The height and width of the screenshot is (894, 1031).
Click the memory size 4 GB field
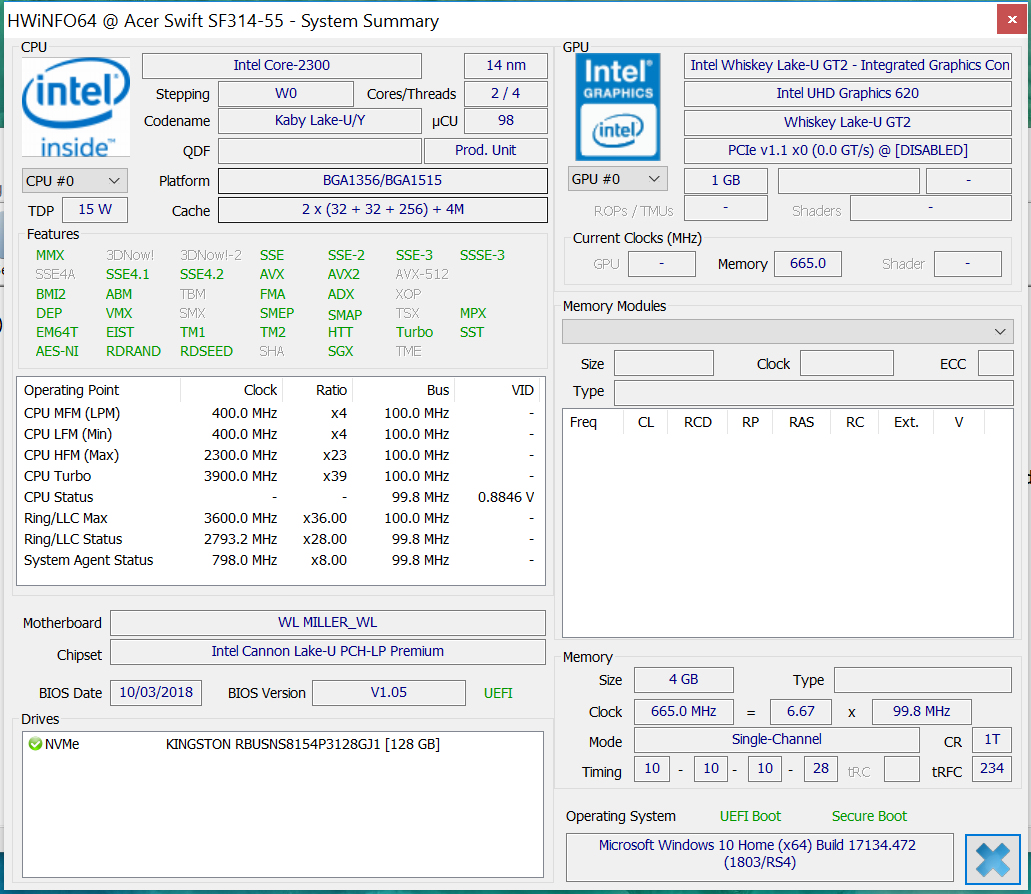click(683, 680)
